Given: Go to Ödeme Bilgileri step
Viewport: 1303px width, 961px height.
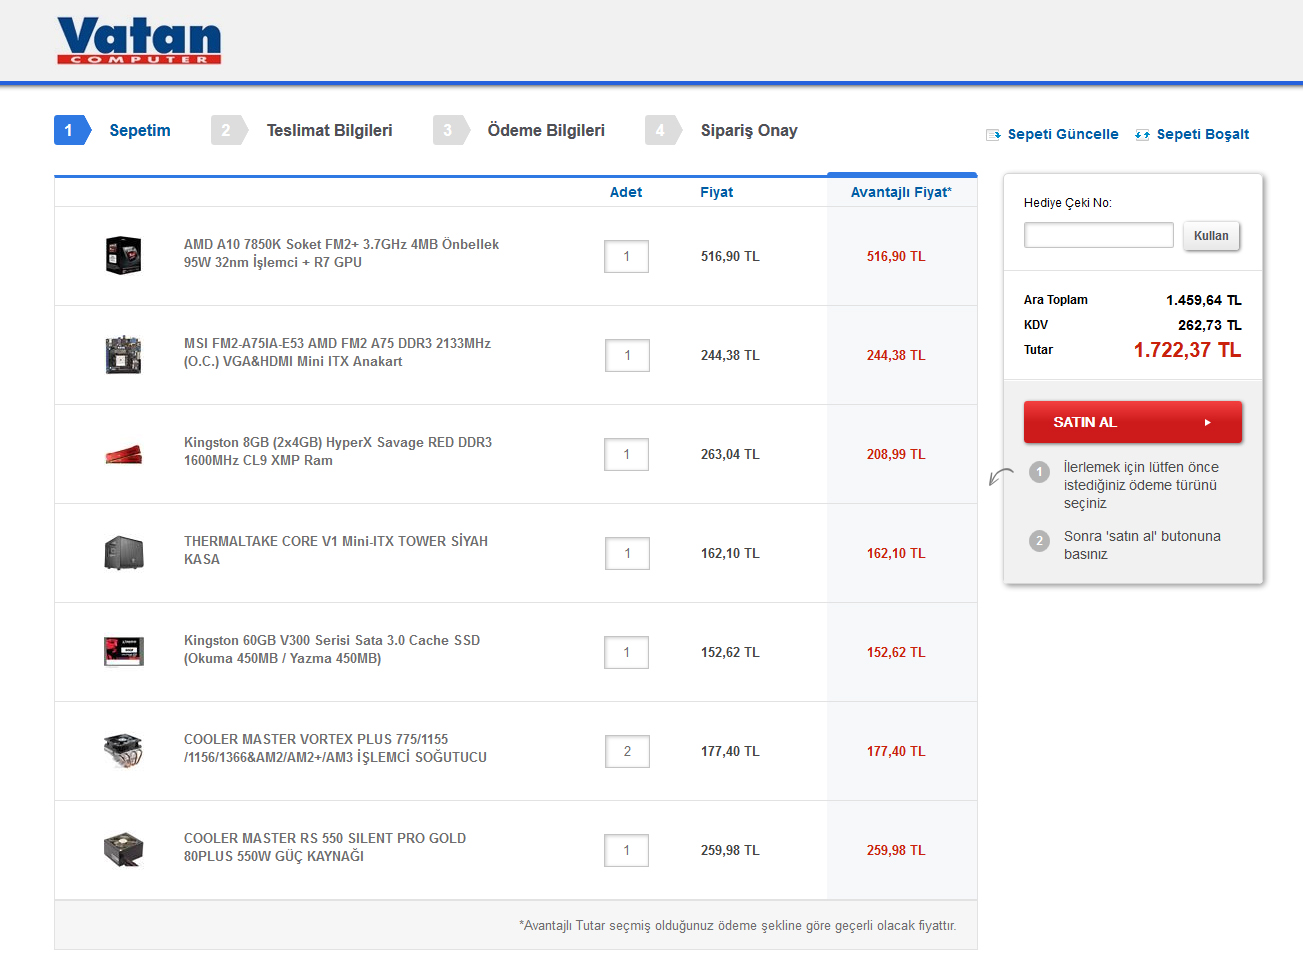Looking at the screenshot, I should (546, 130).
